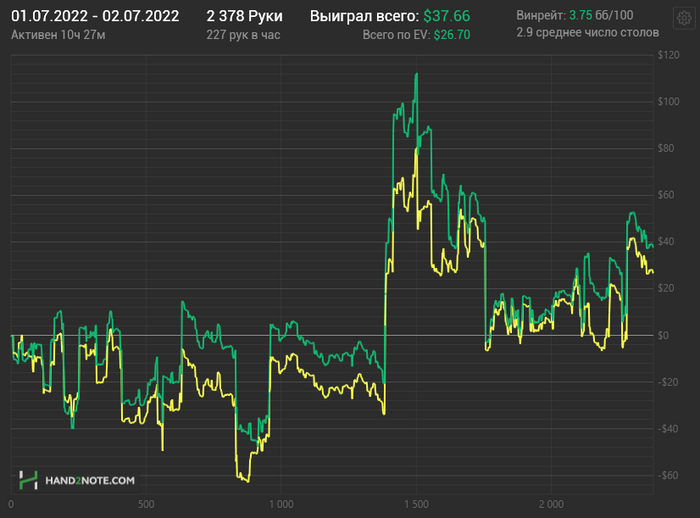Click the total won value $37.66
The height and width of the screenshot is (518, 700).
tap(447, 17)
